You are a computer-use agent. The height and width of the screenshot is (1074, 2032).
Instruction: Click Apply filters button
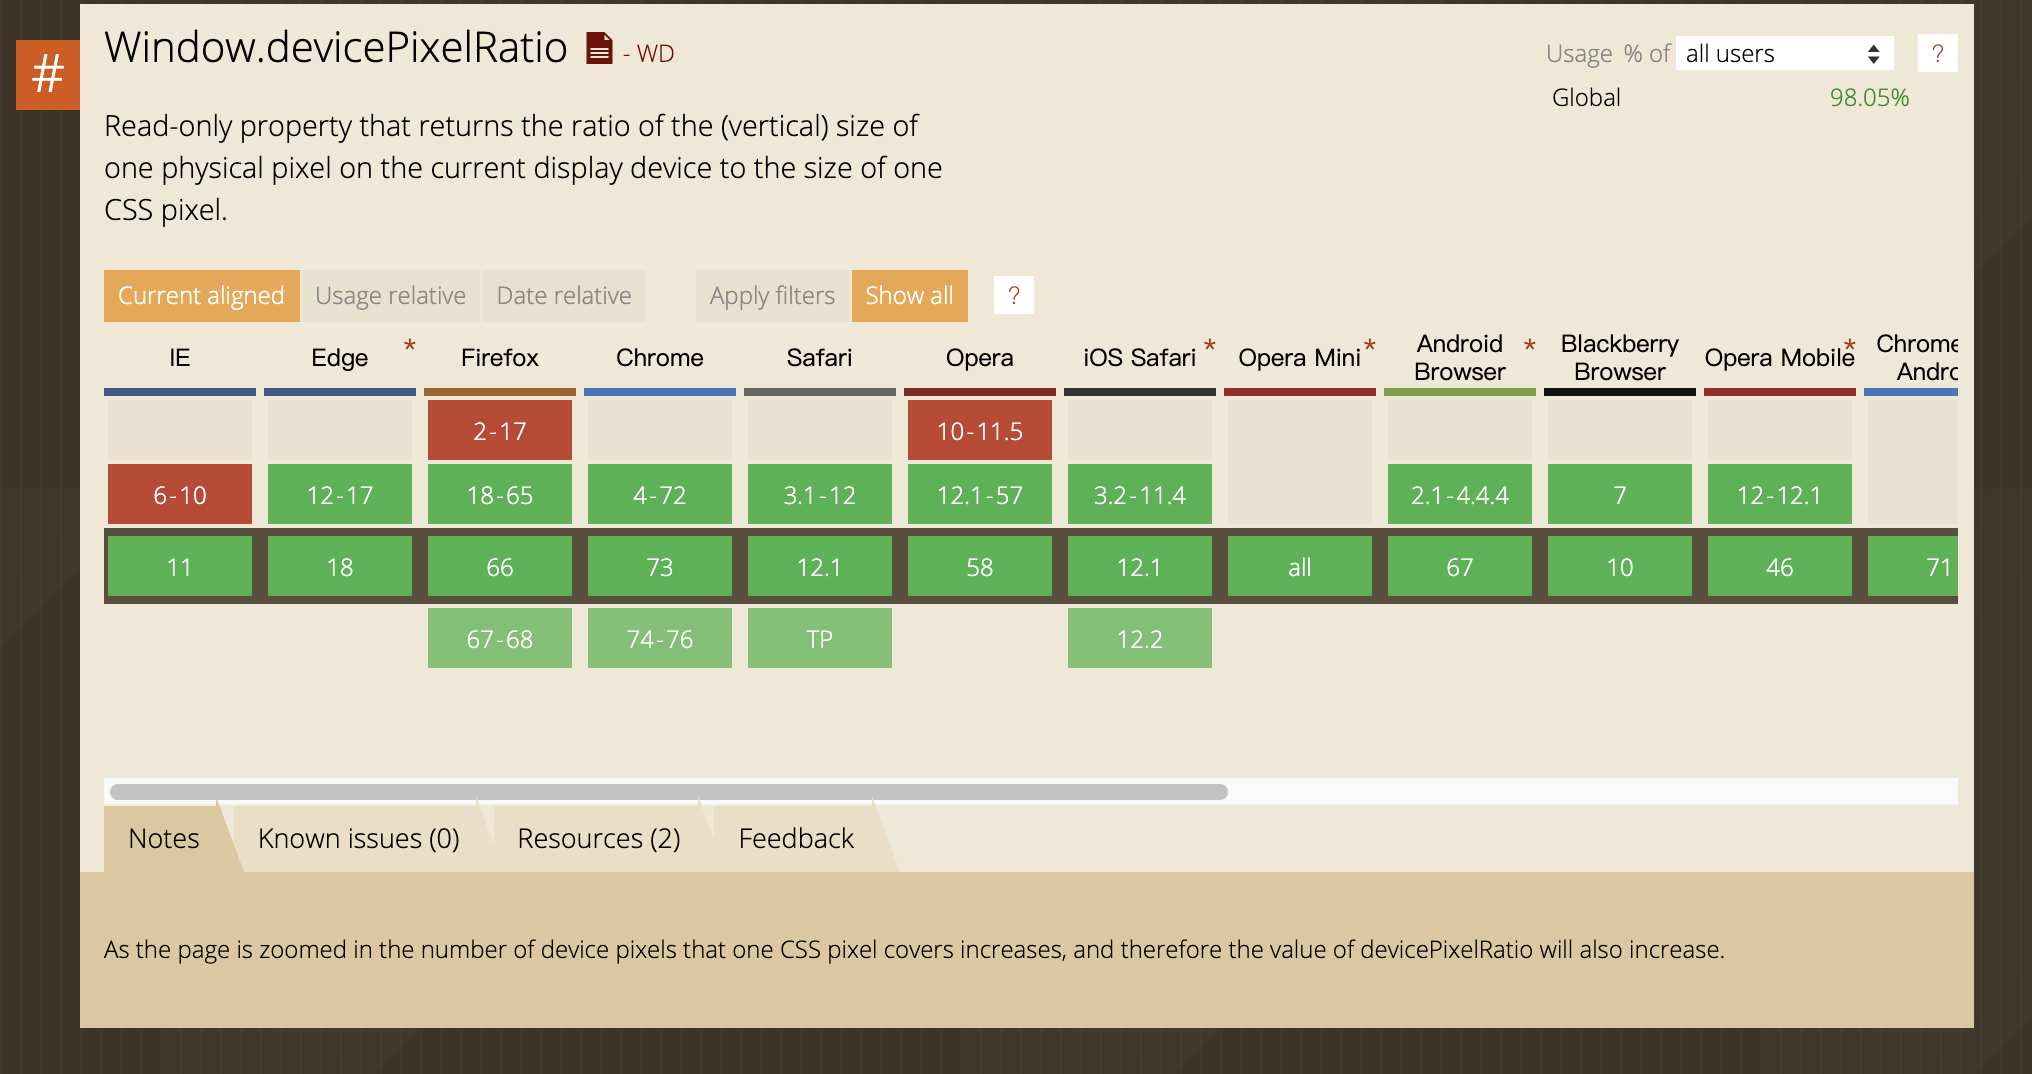click(772, 296)
